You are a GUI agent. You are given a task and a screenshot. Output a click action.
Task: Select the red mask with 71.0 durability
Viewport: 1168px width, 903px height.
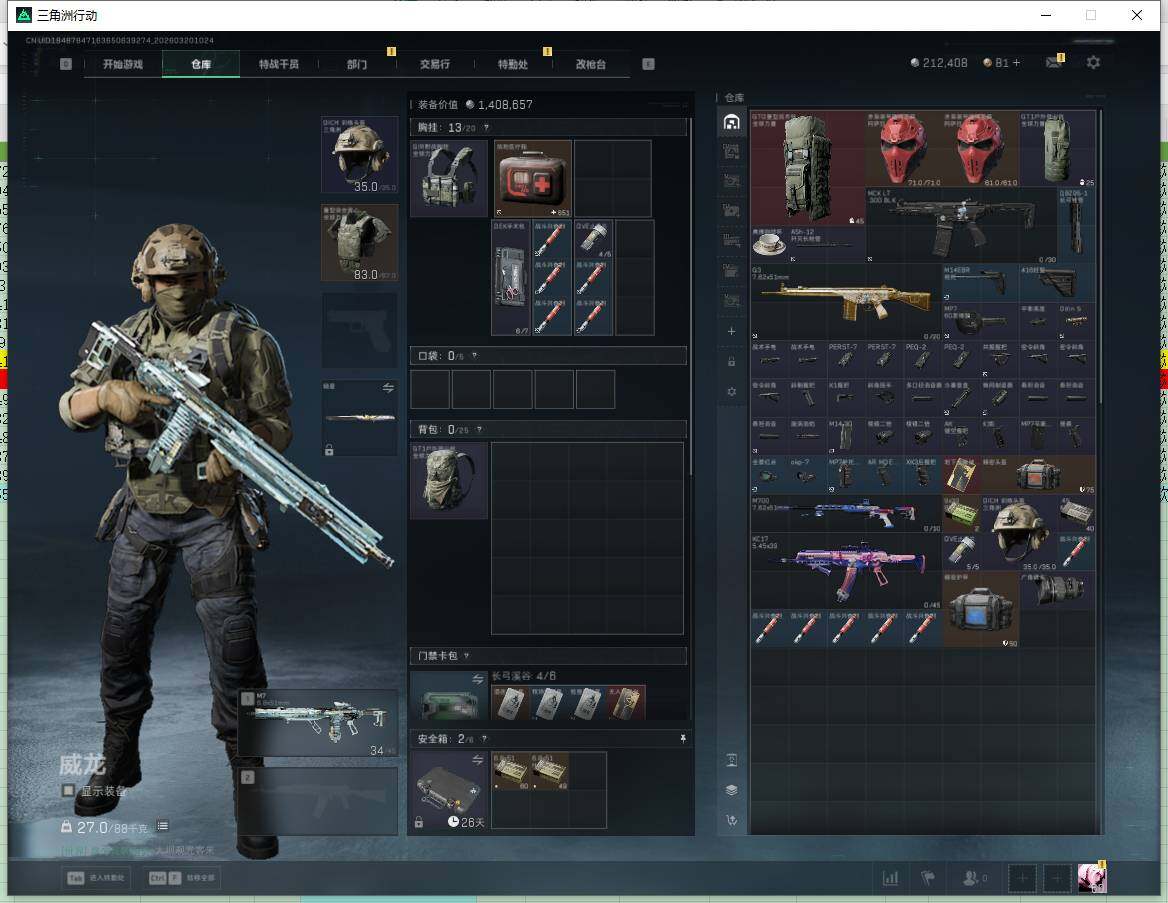coord(904,149)
